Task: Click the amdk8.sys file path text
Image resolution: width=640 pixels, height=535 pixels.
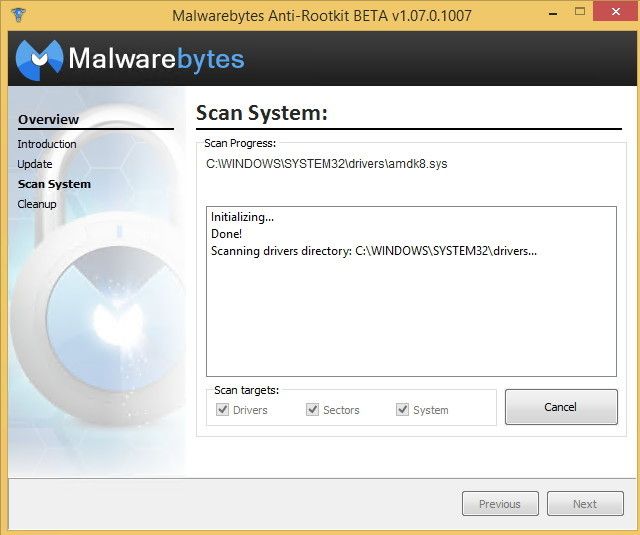Action: [x=327, y=164]
